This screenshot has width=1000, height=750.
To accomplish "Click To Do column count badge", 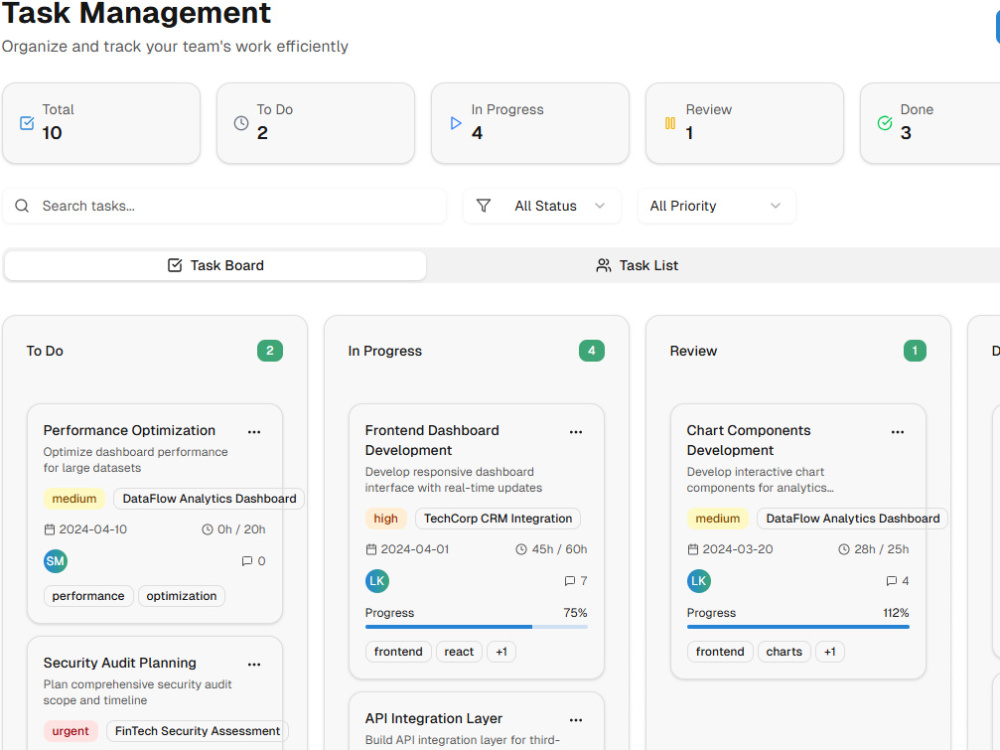I will point(270,351).
